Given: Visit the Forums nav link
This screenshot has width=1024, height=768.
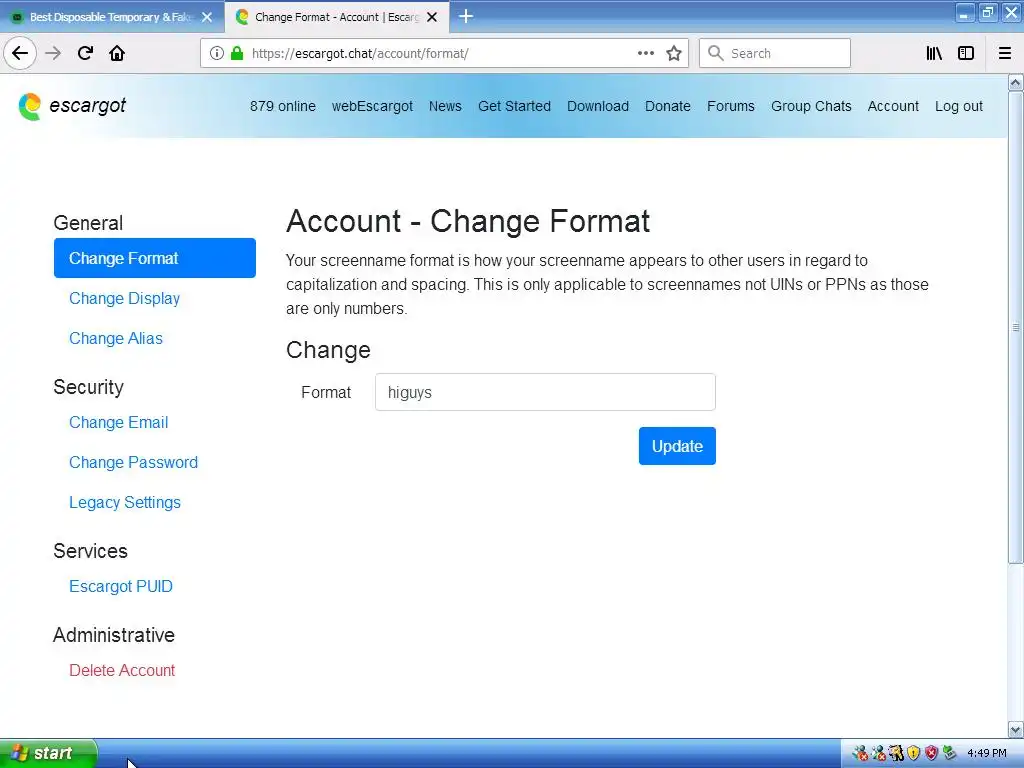Looking at the screenshot, I should 731,106.
